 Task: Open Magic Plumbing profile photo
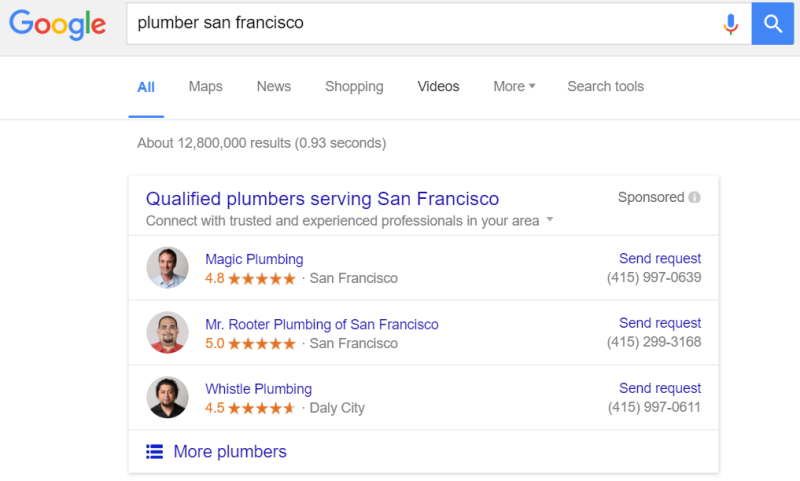click(x=167, y=267)
